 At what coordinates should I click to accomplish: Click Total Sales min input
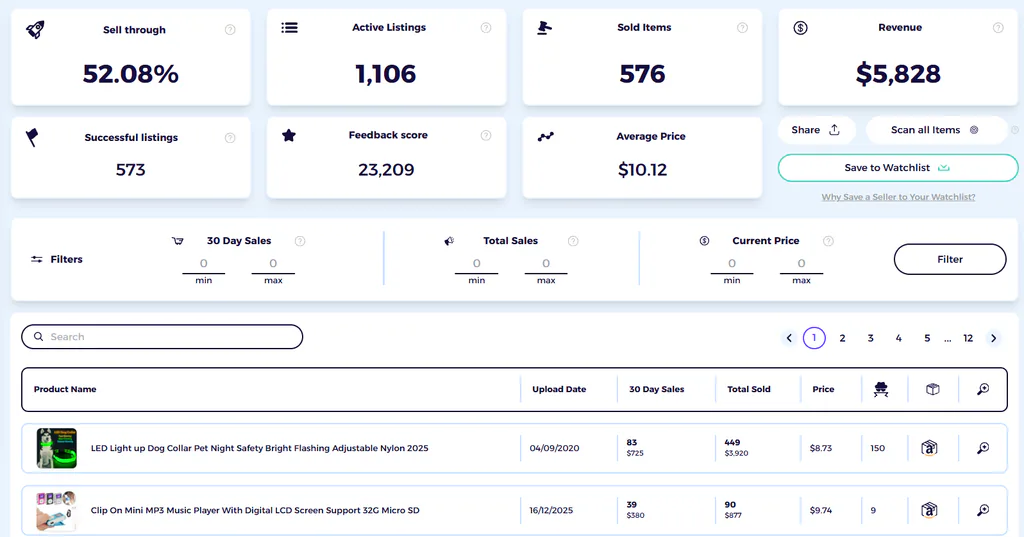(x=477, y=264)
